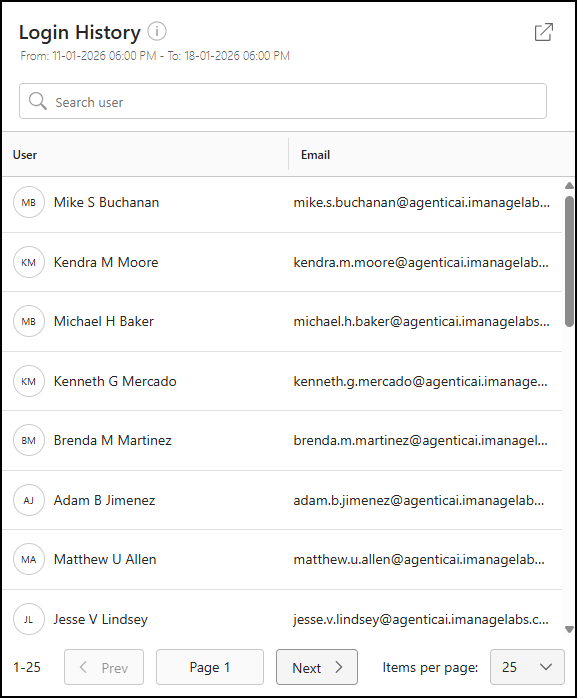Select user name Matthew U Allen

pyautogui.click(x=105, y=560)
